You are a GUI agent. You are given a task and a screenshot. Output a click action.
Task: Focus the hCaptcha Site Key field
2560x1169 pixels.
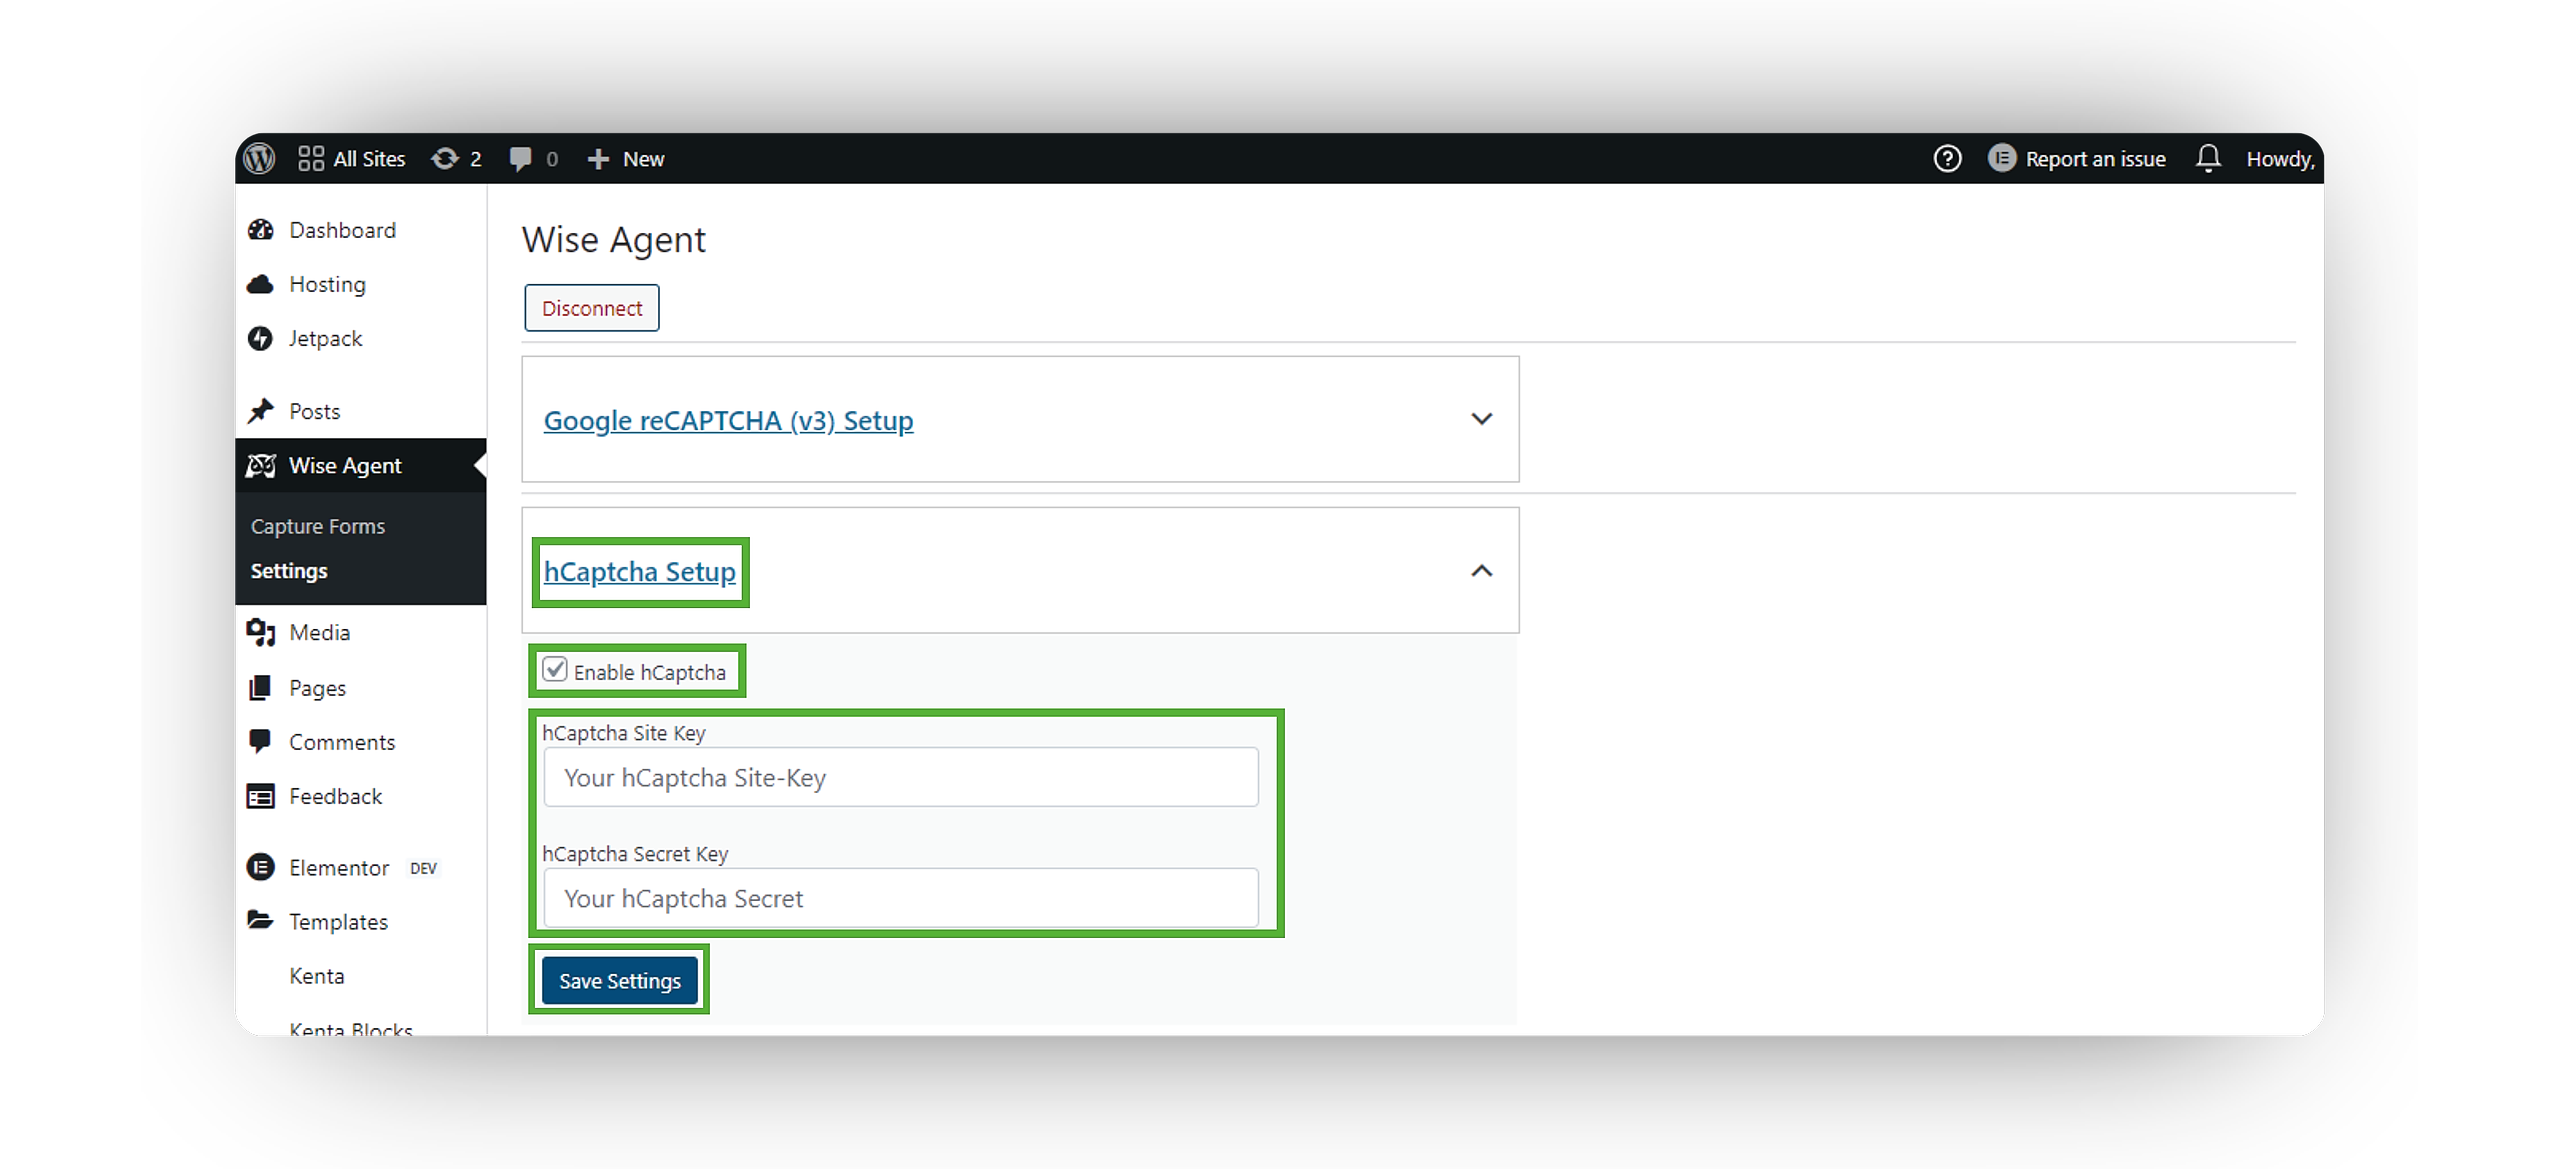point(900,777)
